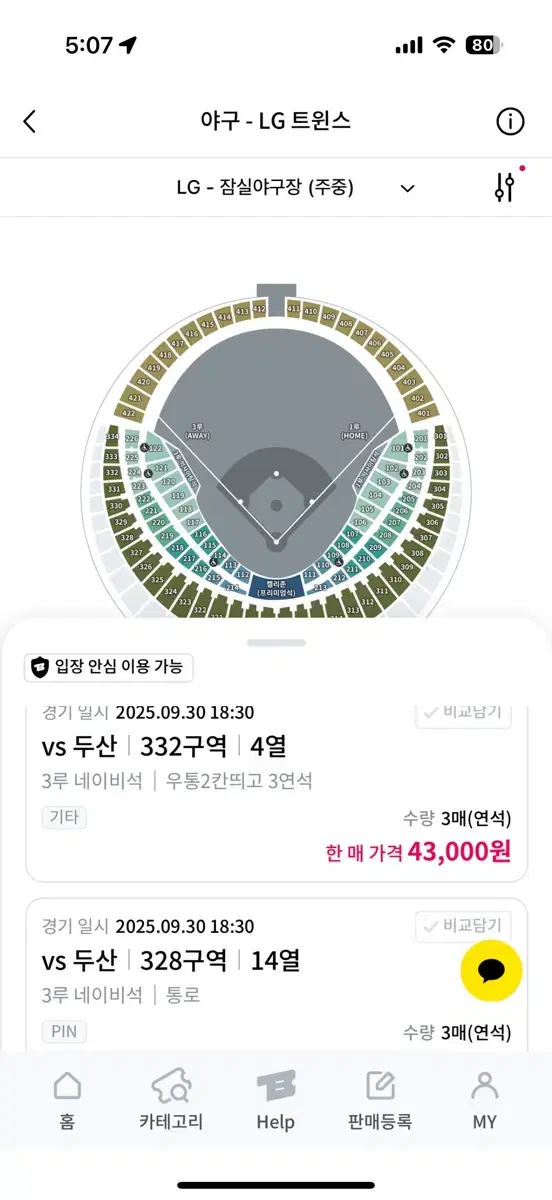The image size is (552, 1200).
Task: Go to the 홈 home icon
Action: pyautogui.click(x=67, y=1100)
